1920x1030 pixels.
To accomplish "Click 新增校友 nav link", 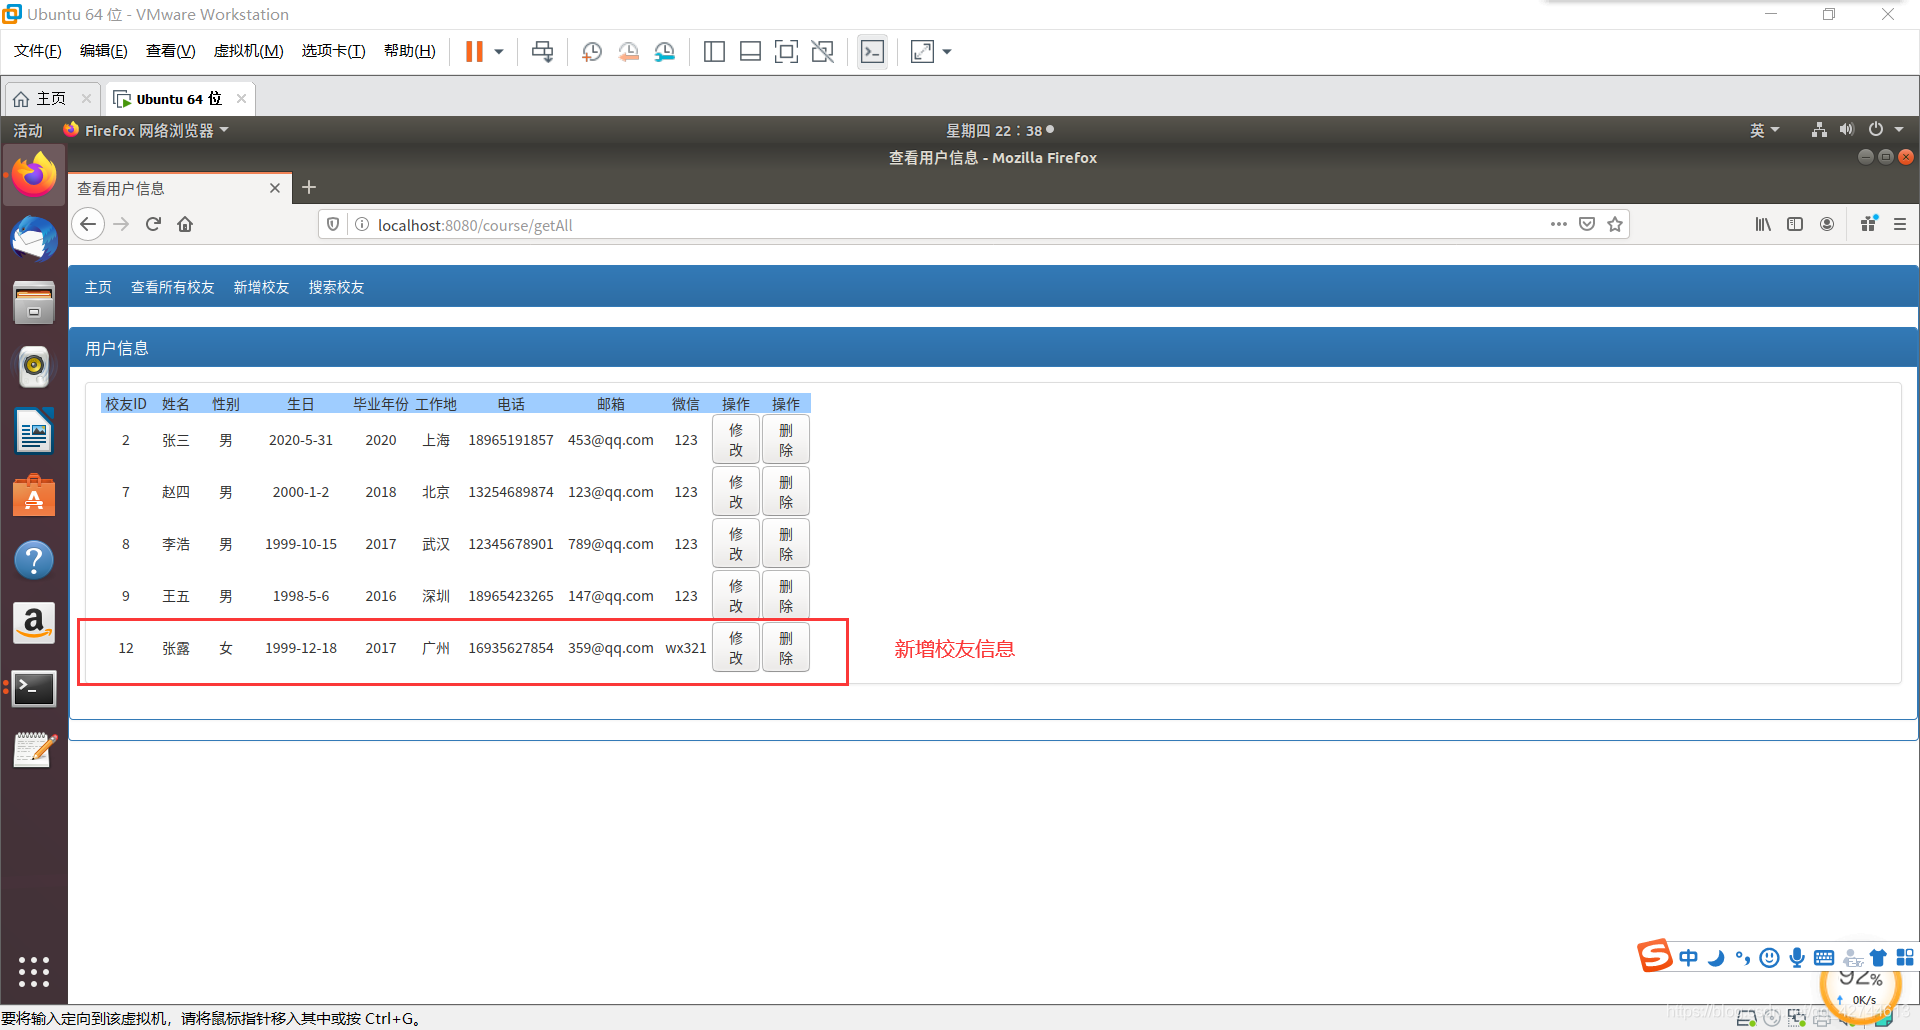I will pos(261,287).
